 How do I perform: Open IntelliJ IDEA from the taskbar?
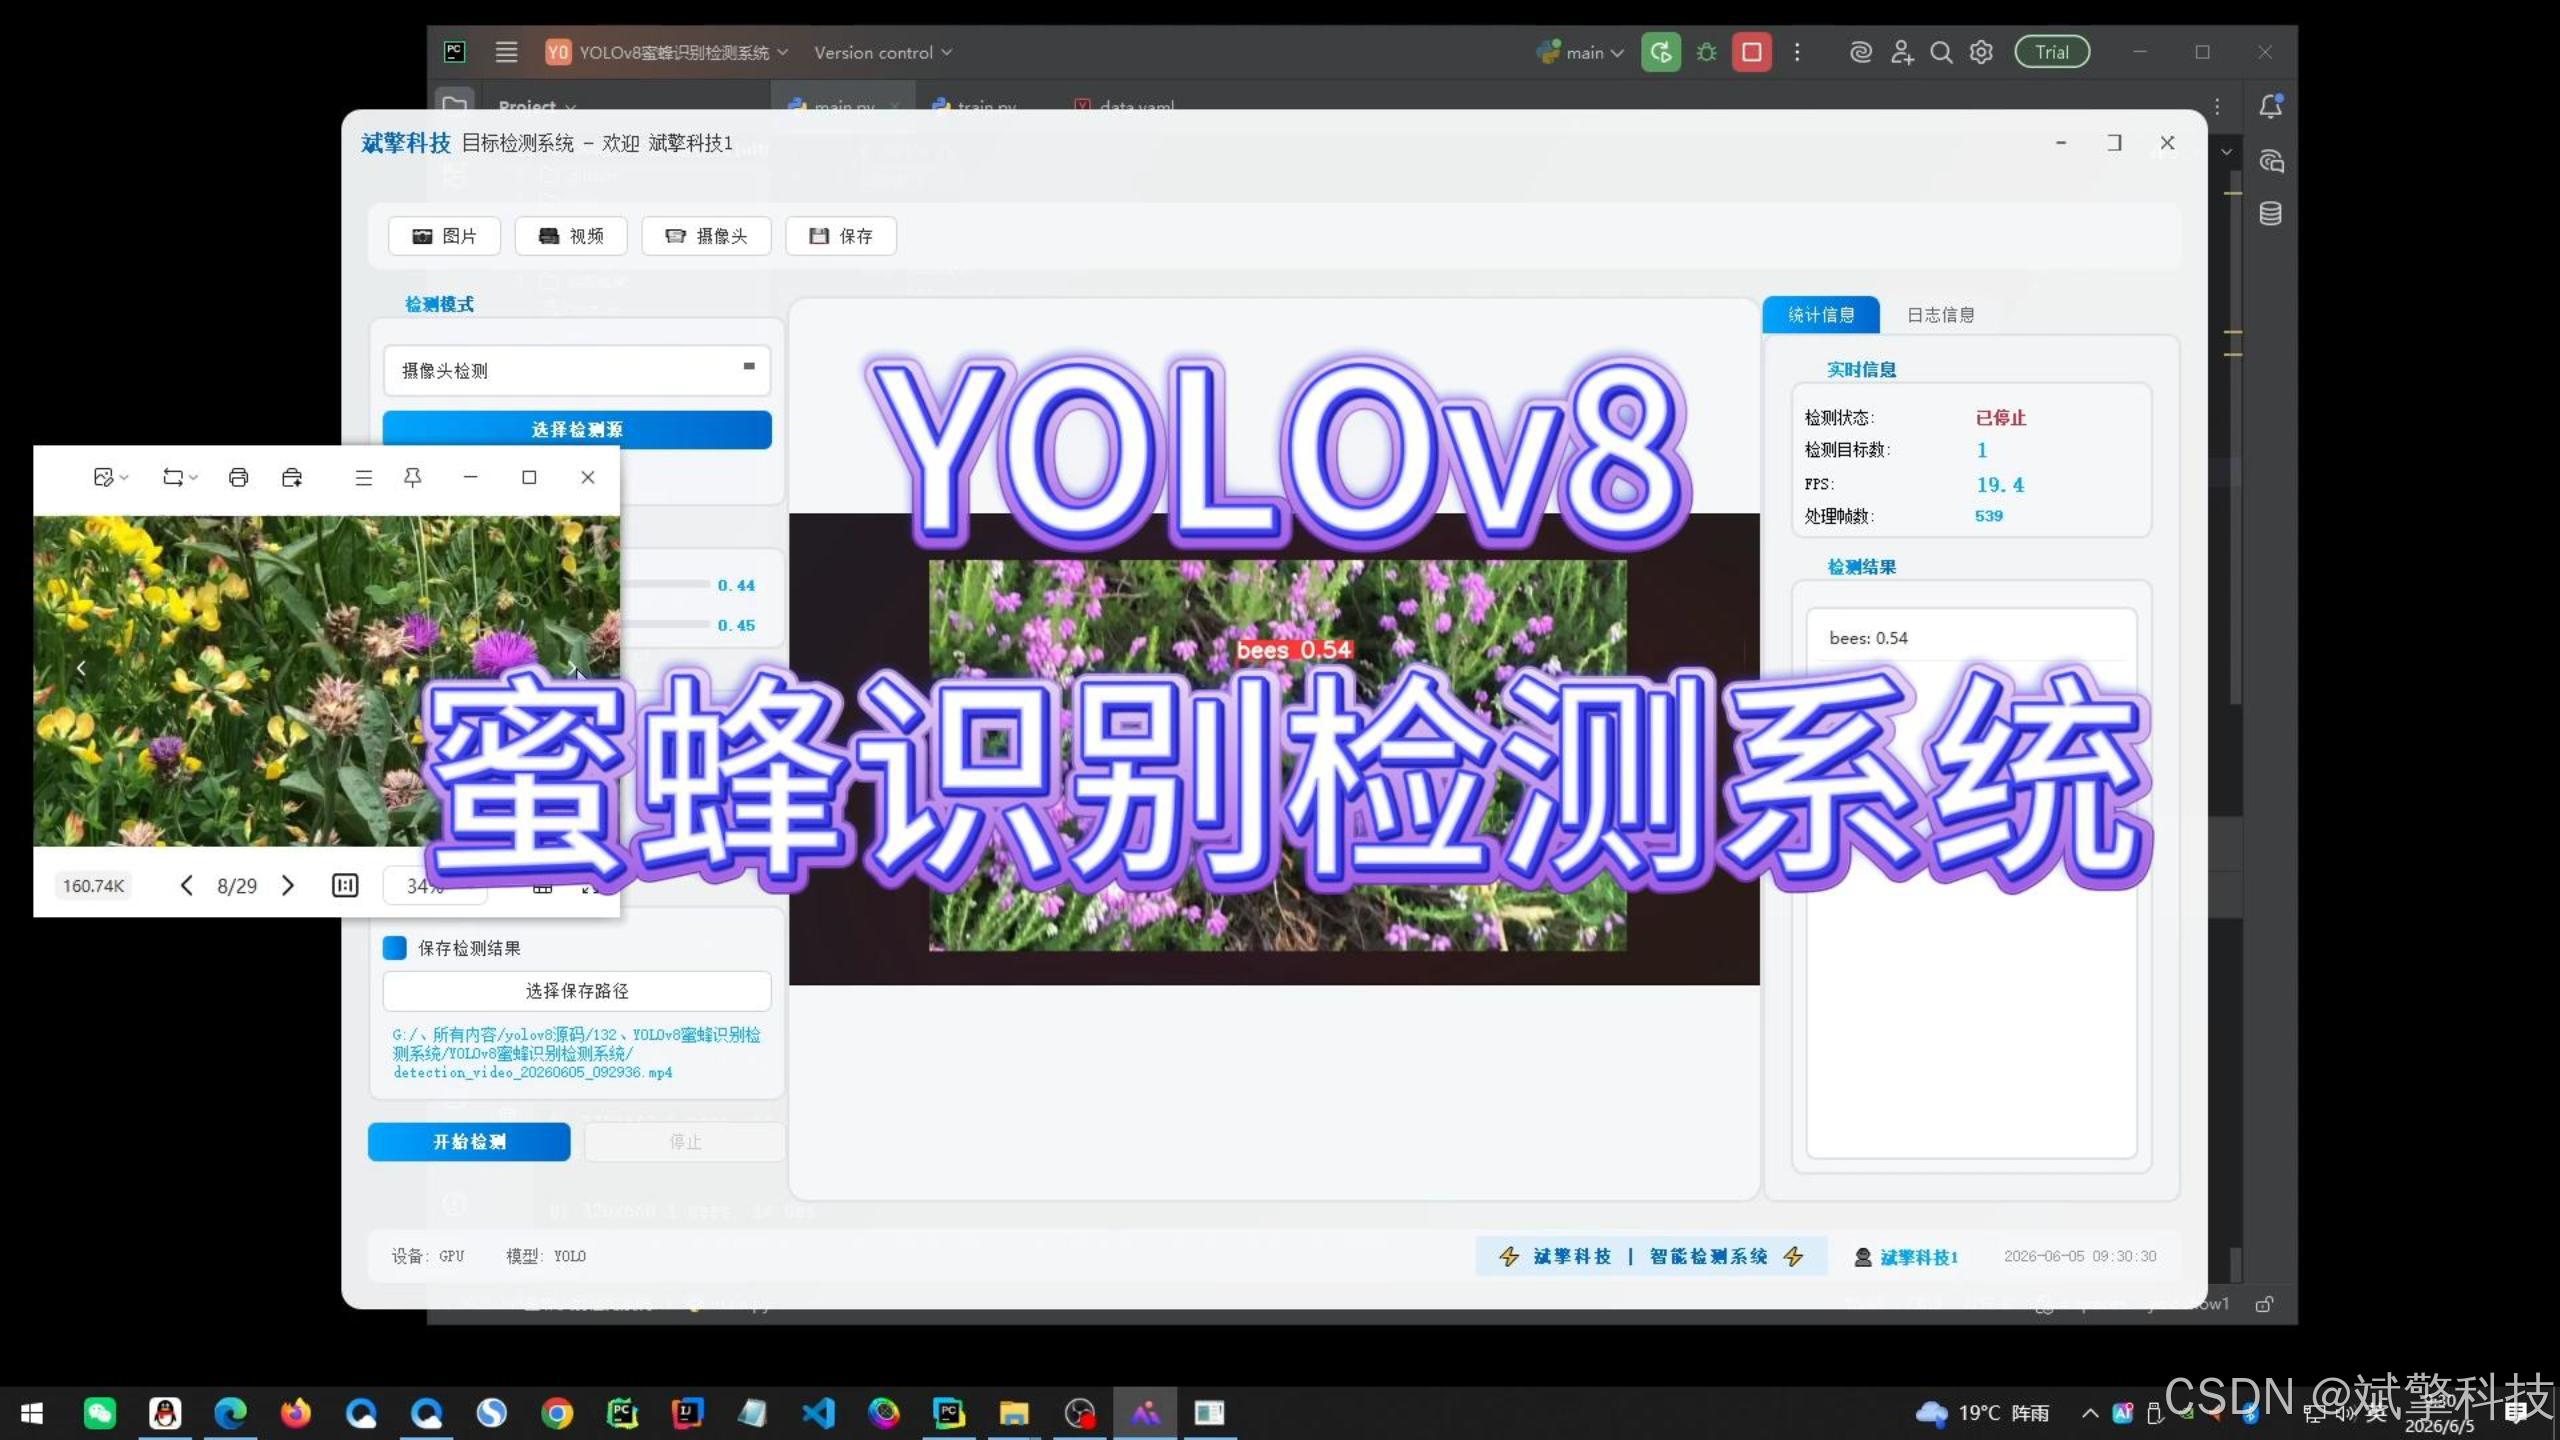[x=687, y=1413]
